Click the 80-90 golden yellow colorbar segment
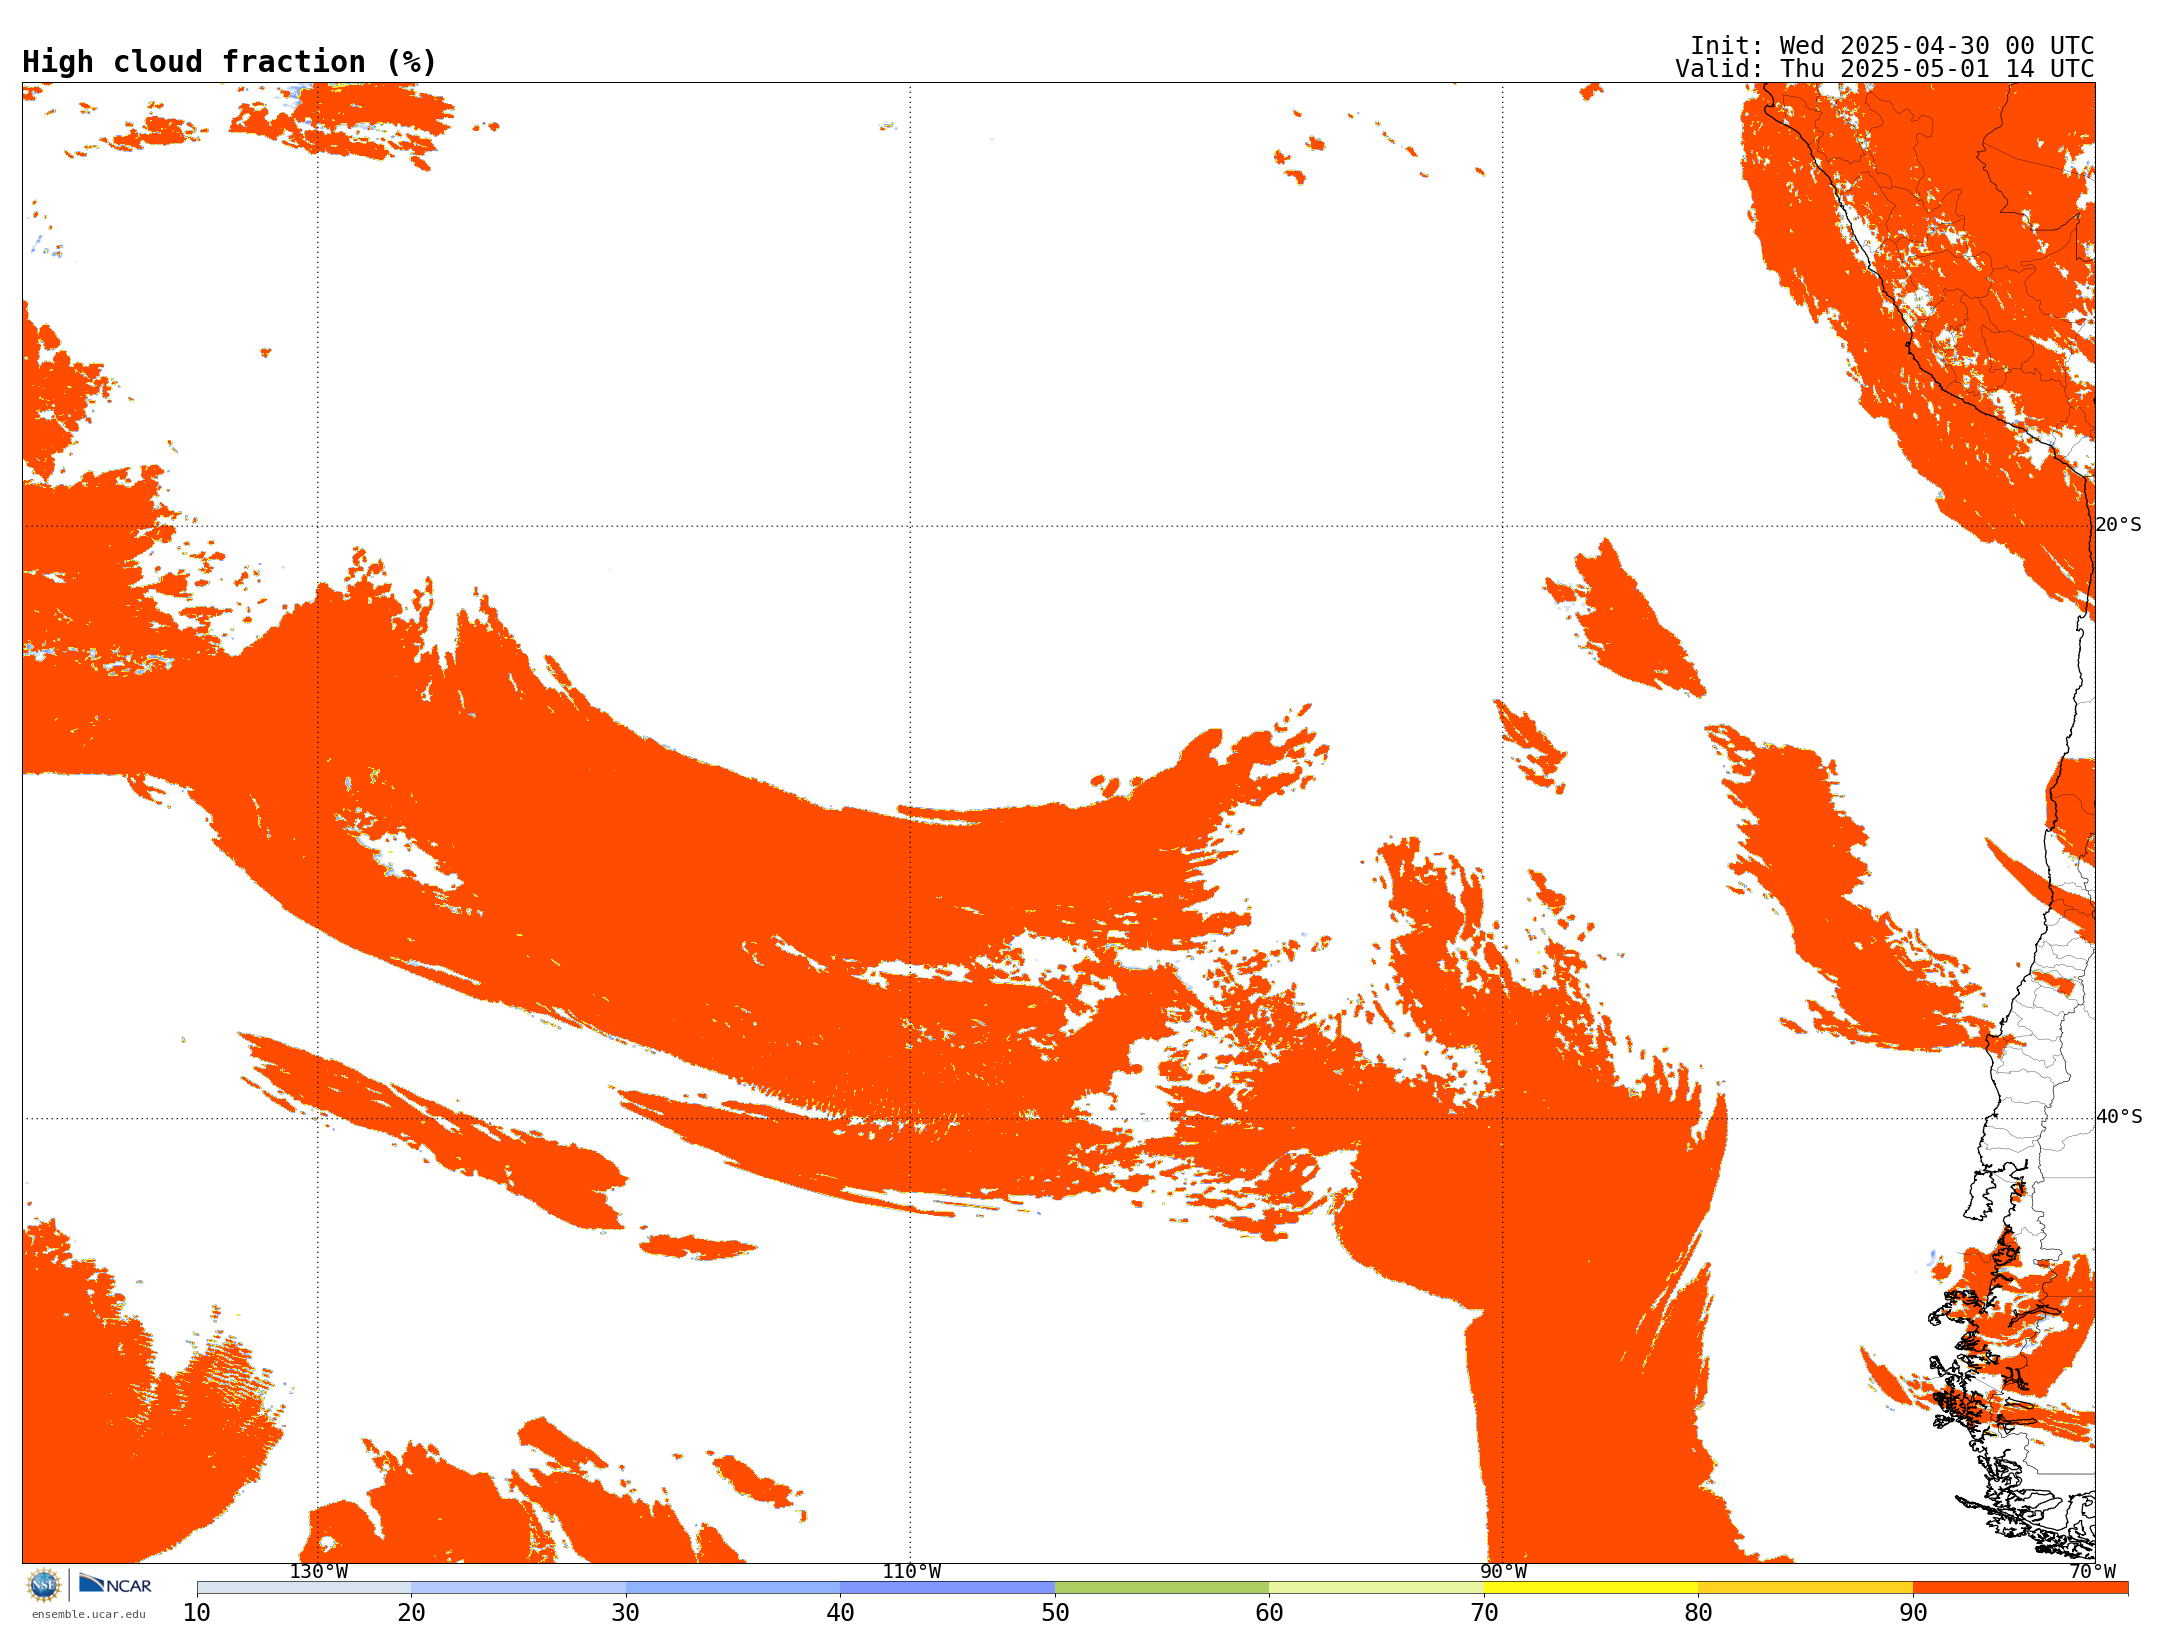Viewport: 2160px width, 1626px height. (x=1806, y=1588)
